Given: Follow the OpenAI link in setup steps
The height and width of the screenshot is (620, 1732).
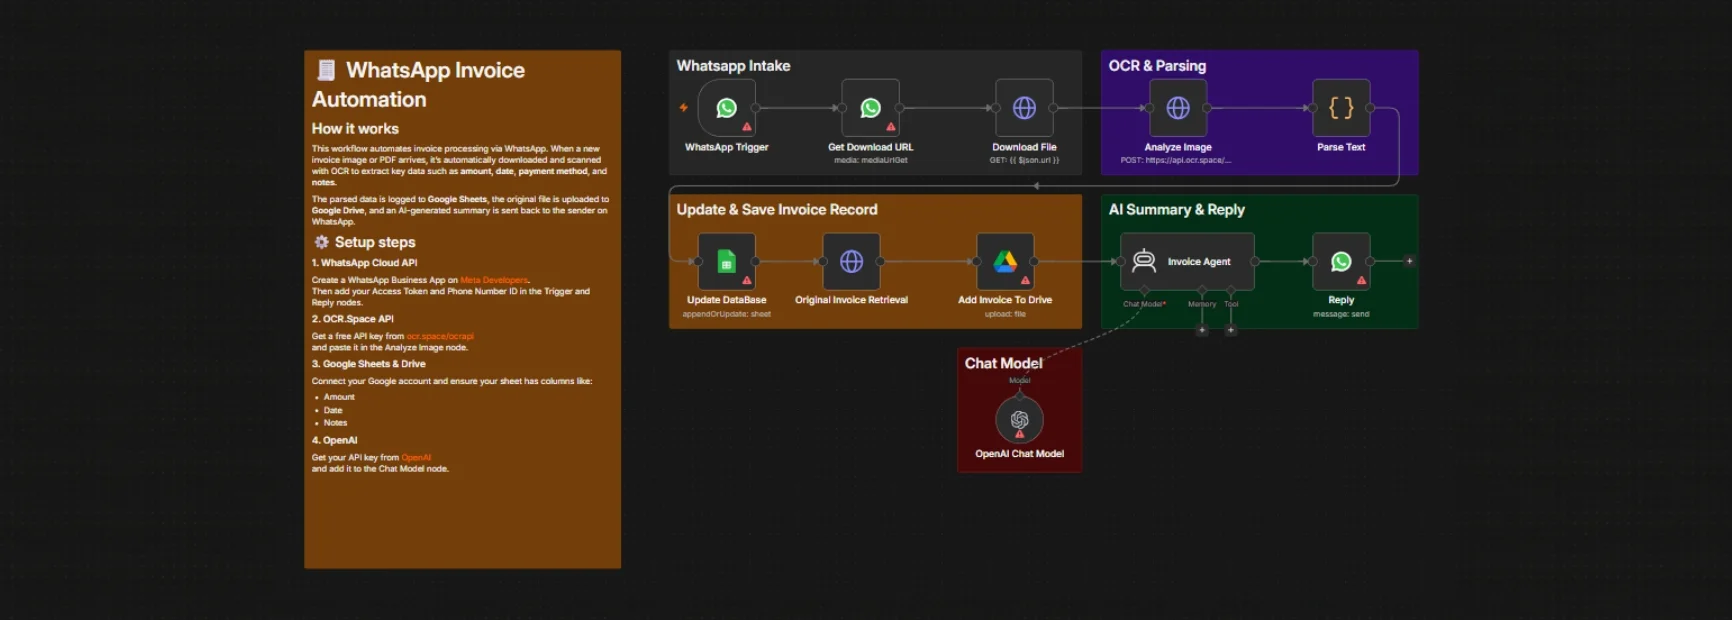Looking at the screenshot, I should pyautogui.click(x=416, y=458).
